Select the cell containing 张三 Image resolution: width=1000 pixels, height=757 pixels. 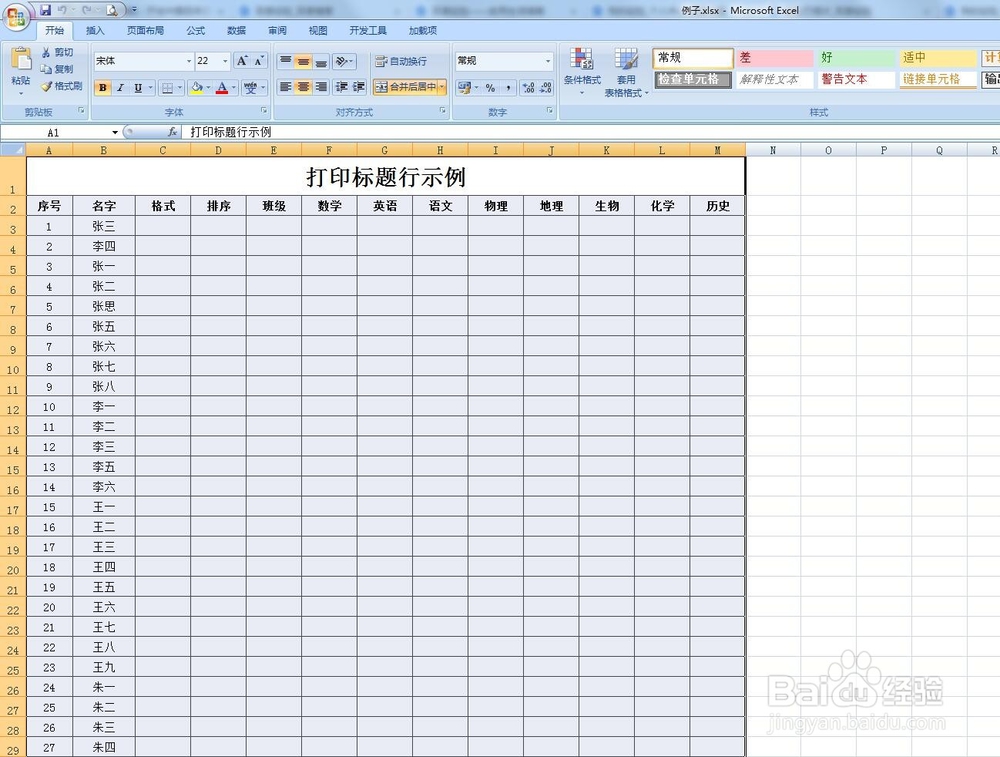[104, 226]
